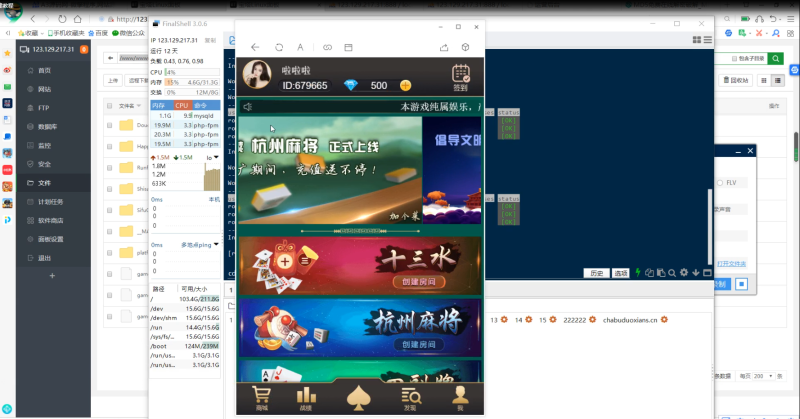The image size is (800, 419).
Task: Copy the server IP via 复制 link in FinalShell
Action: point(210,40)
